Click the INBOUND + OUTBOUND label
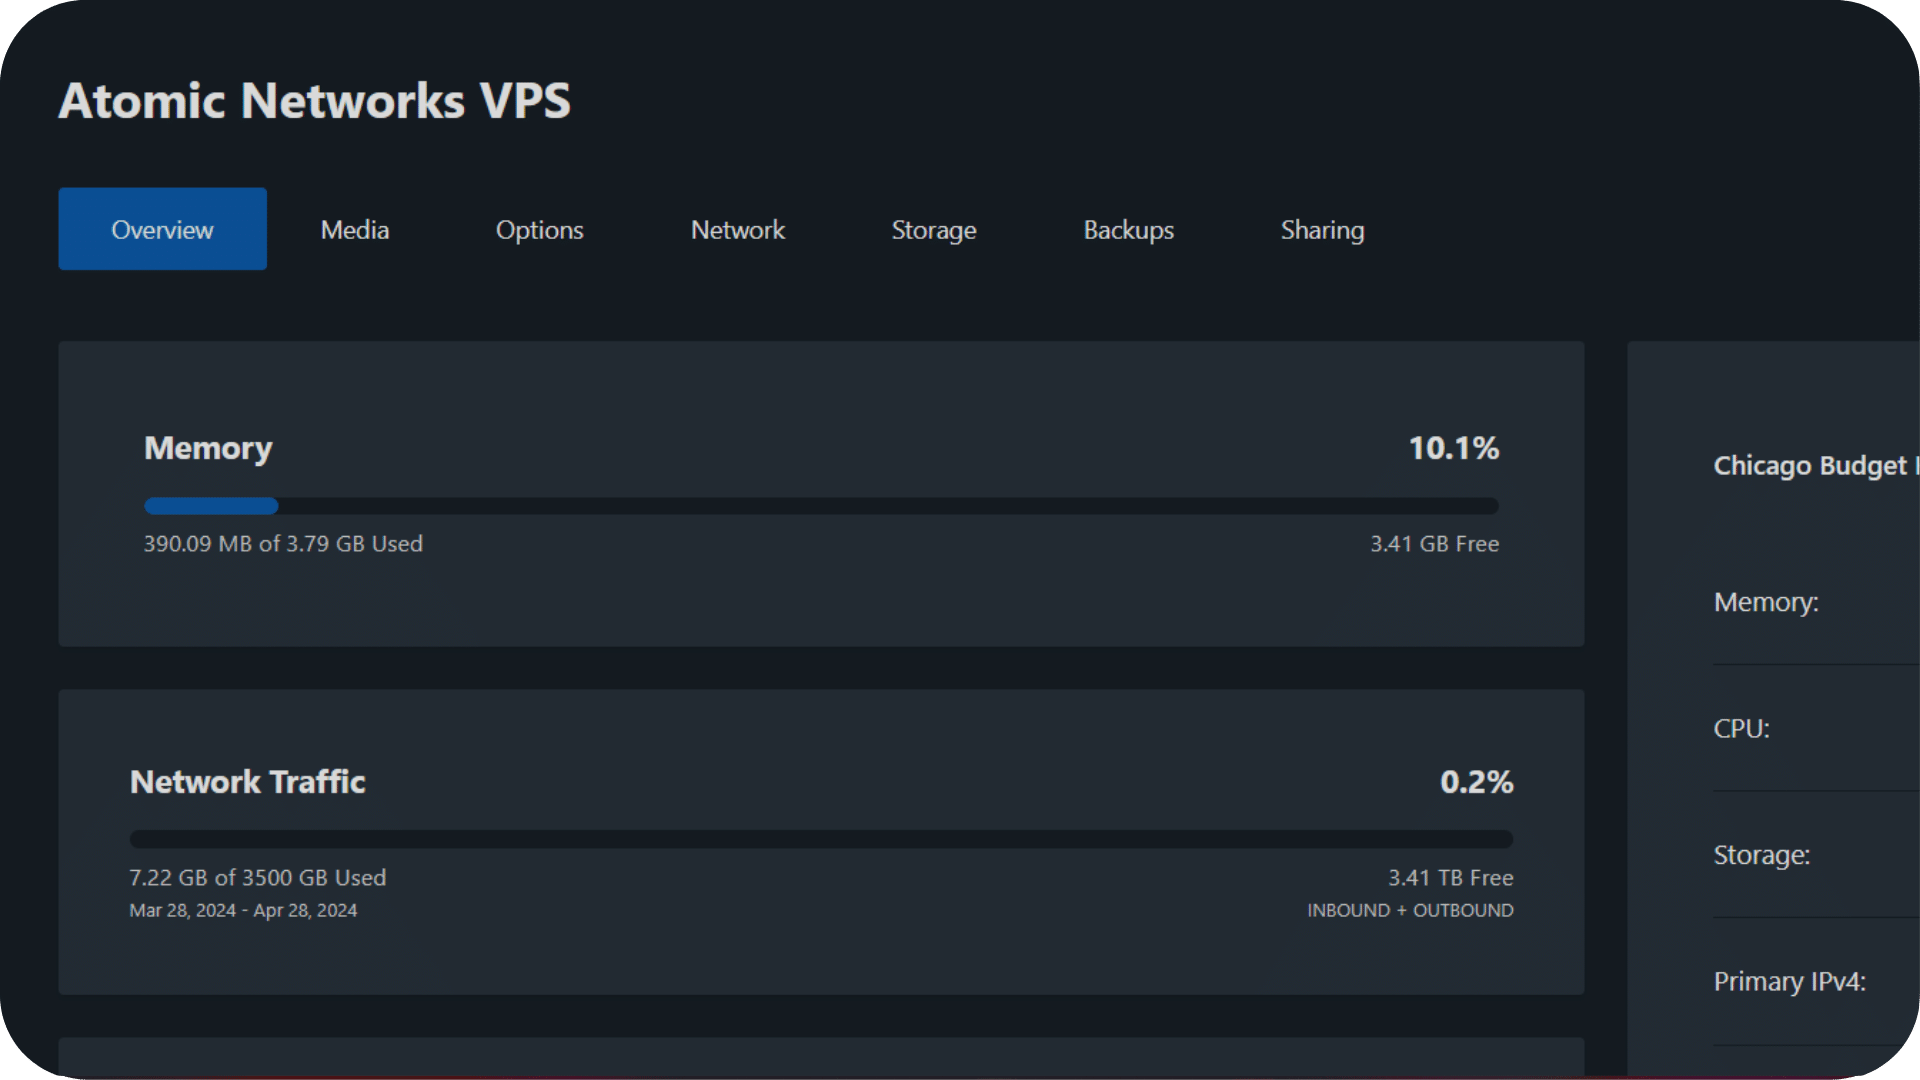Viewport: 1920px width, 1080px height. [x=1410, y=910]
